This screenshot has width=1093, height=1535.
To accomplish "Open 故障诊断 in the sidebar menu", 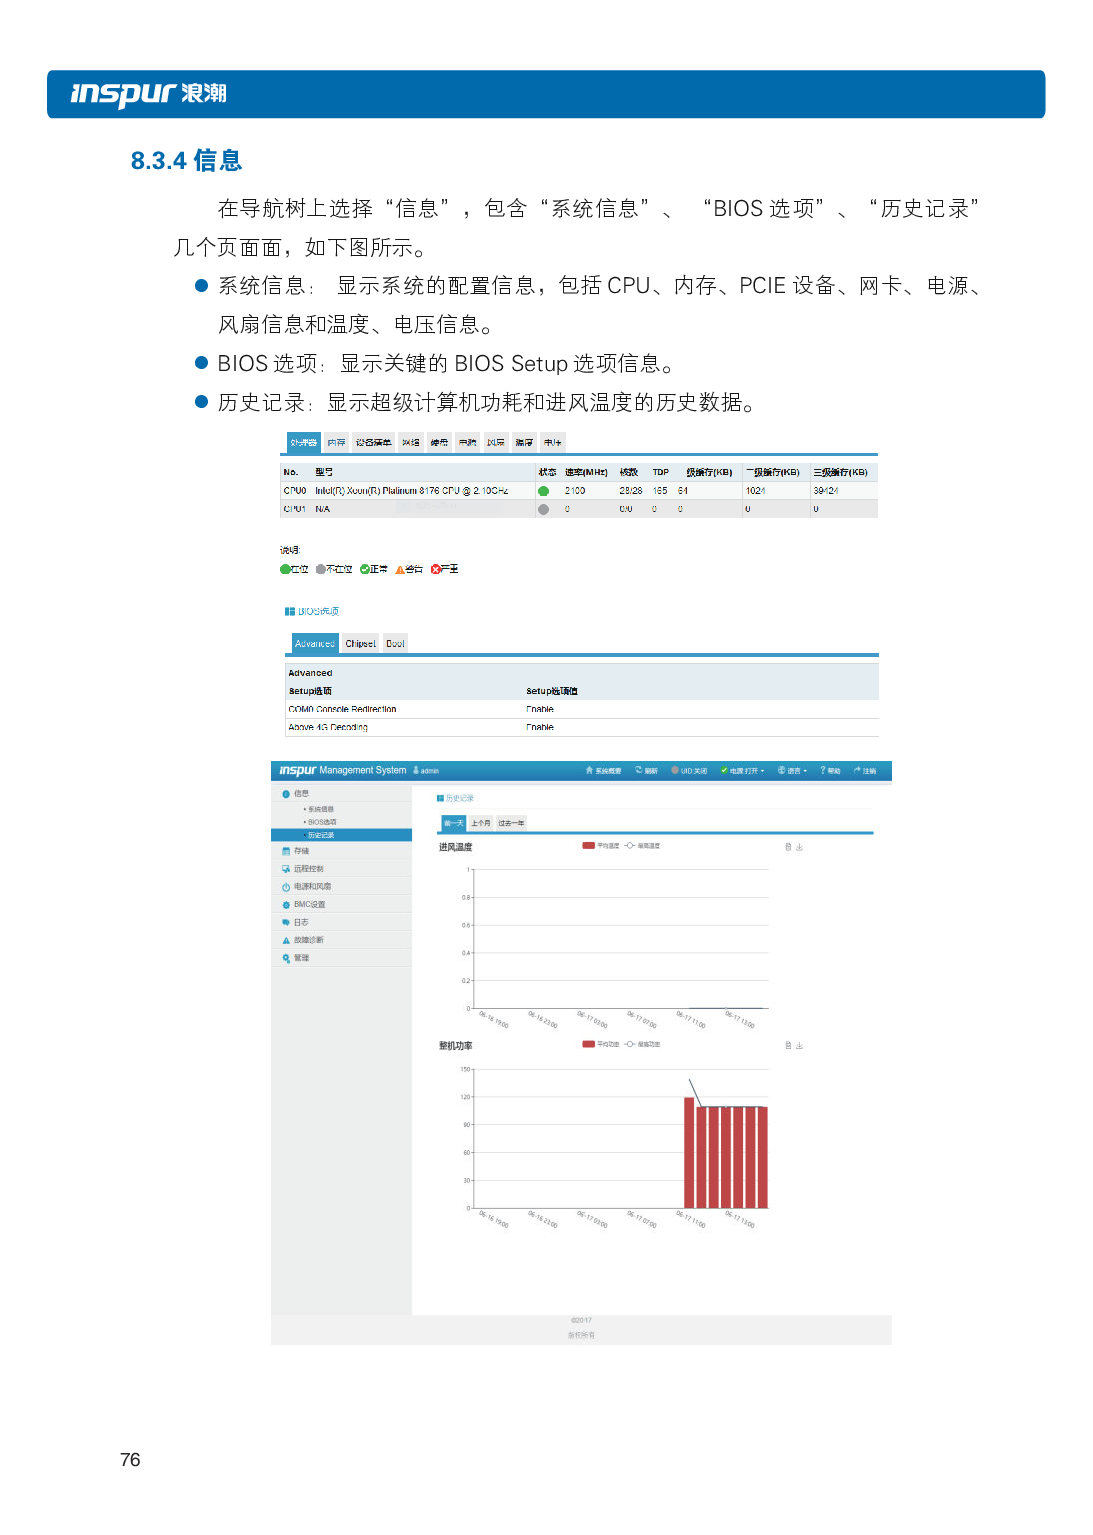I will pos(308,940).
